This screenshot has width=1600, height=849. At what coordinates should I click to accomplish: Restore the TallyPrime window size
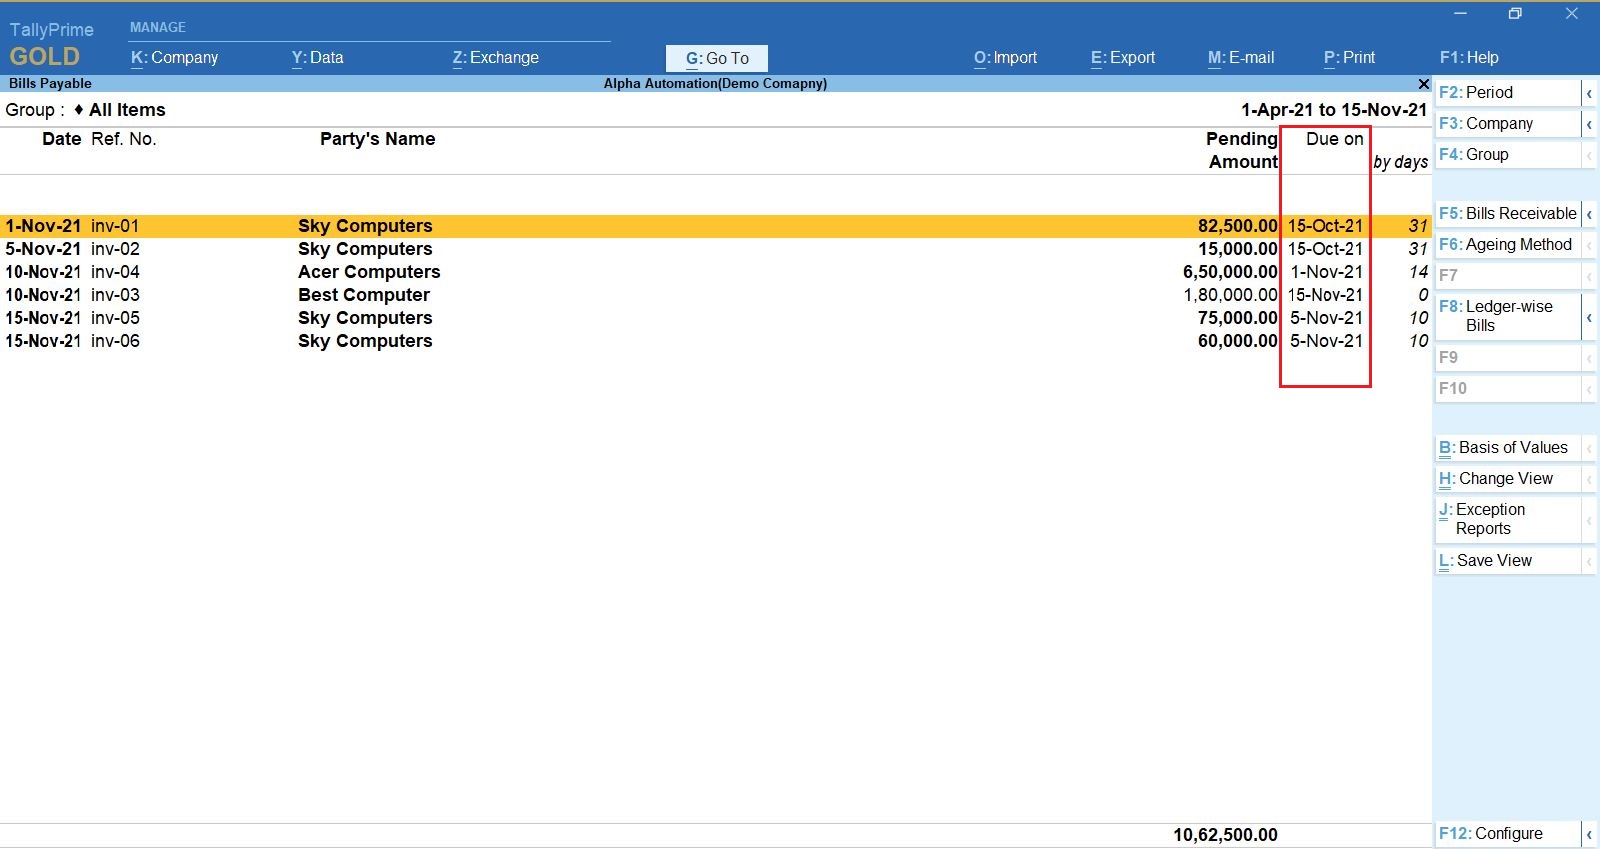pyautogui.click(x=1515, y=14)
